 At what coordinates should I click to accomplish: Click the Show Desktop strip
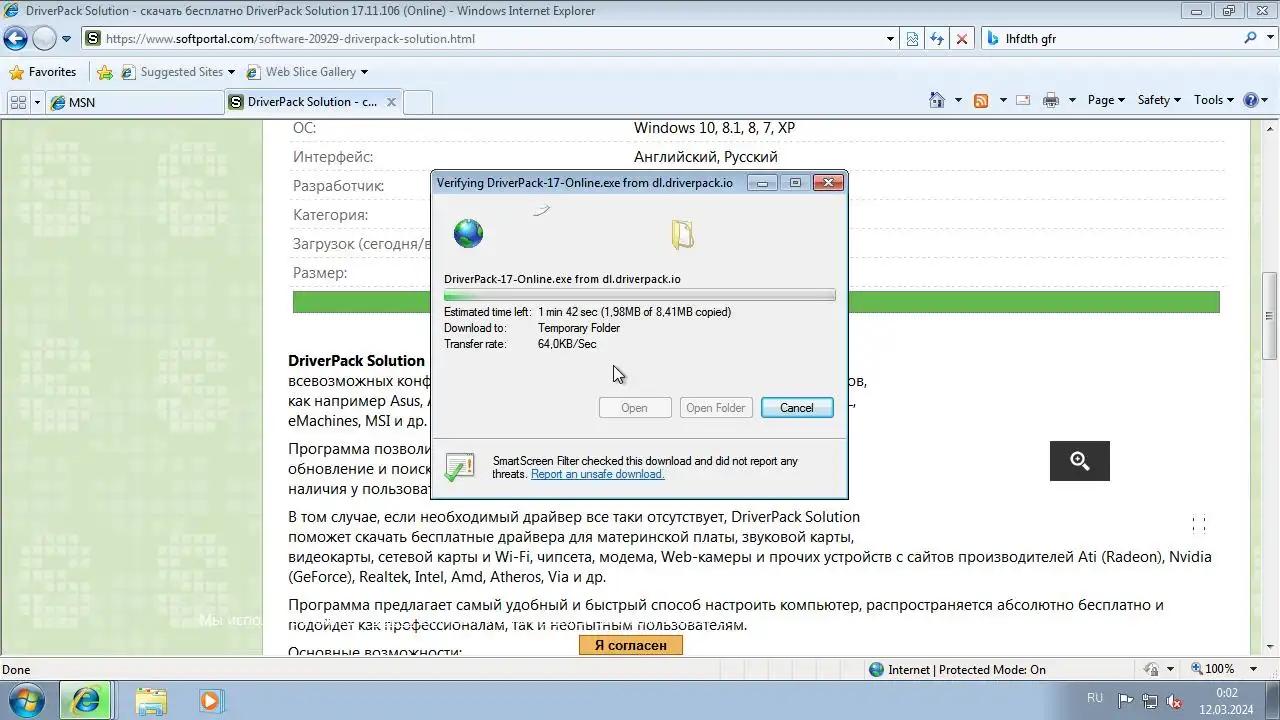coord(1272,700)
